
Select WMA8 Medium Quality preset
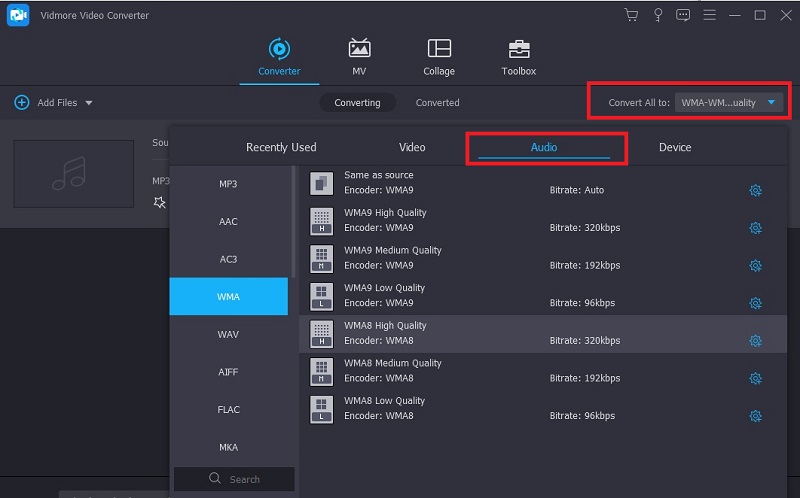pos(542,371)
